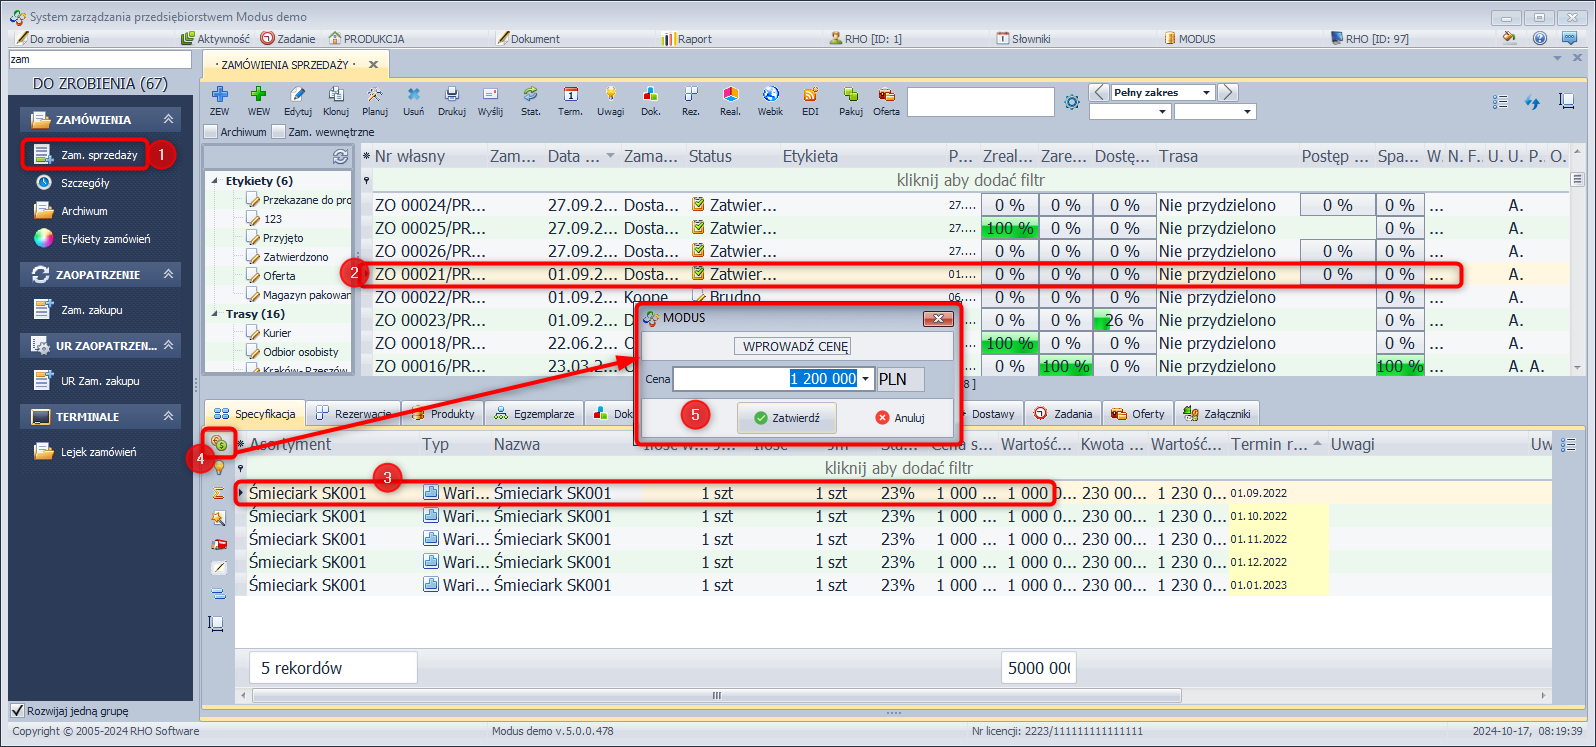The height and width of the screenshot is (747, 1596).
Task: Click the green 100 % Zreal. progress cell
Action: coord(1009,228)
